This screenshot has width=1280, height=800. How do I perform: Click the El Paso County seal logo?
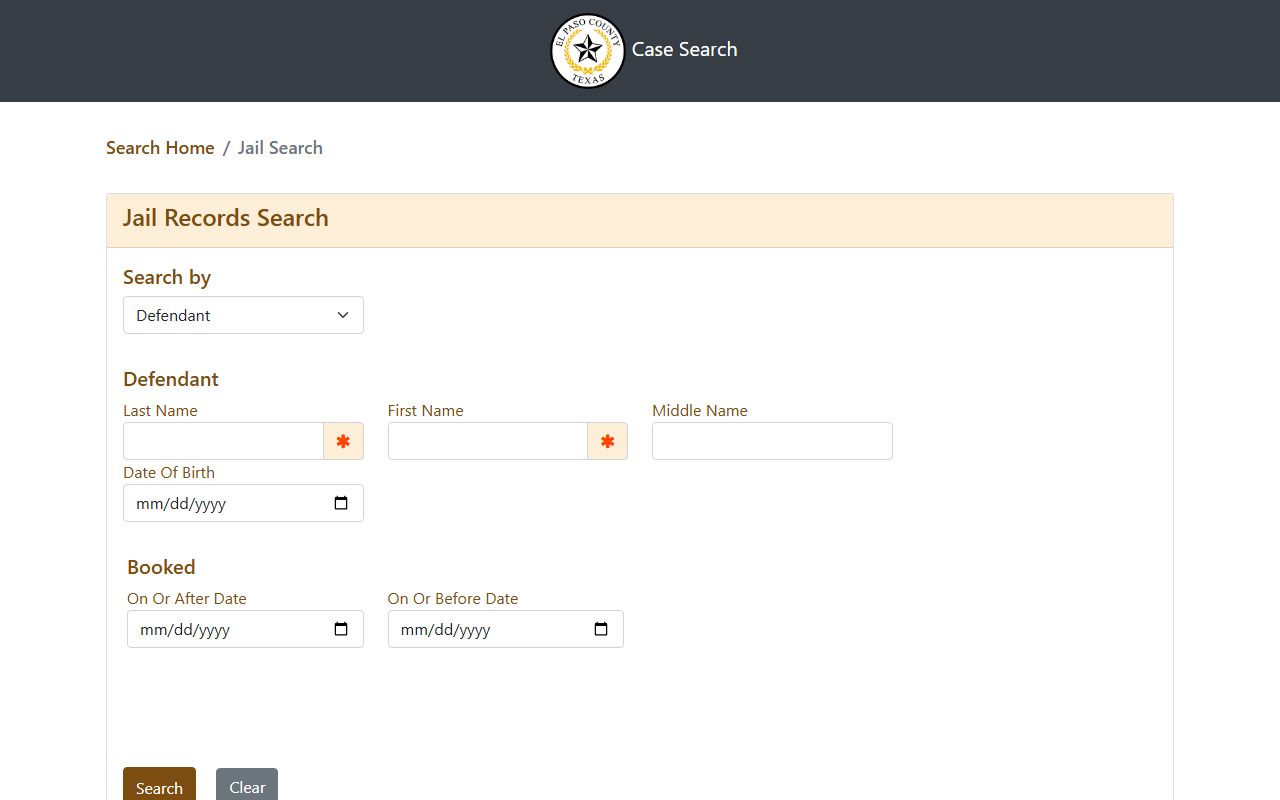click(588, 50)
